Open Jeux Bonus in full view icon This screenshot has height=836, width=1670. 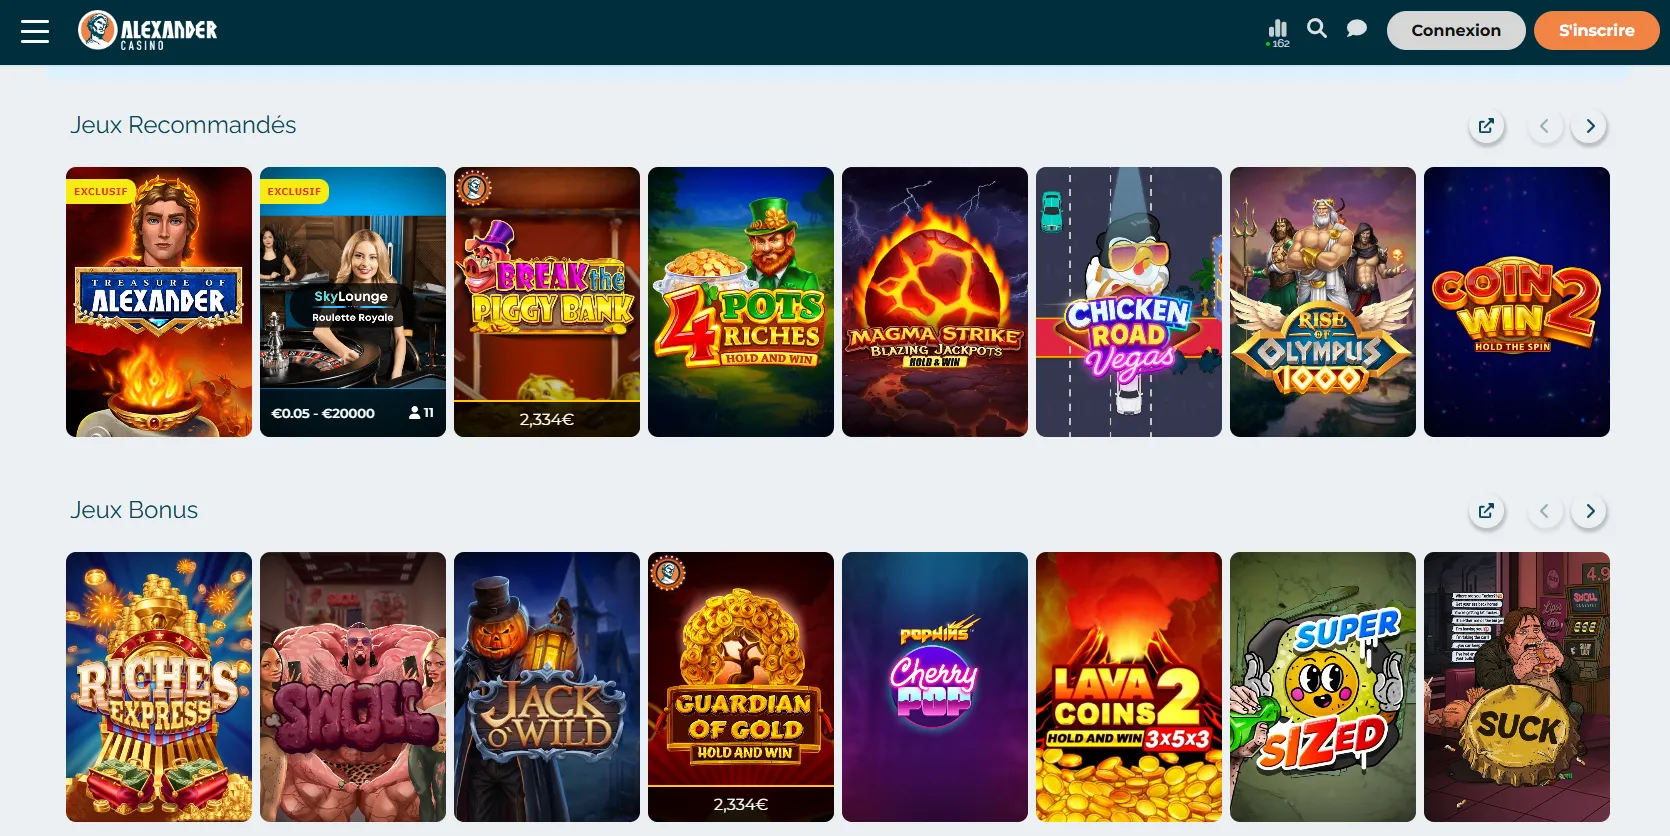1486,511
